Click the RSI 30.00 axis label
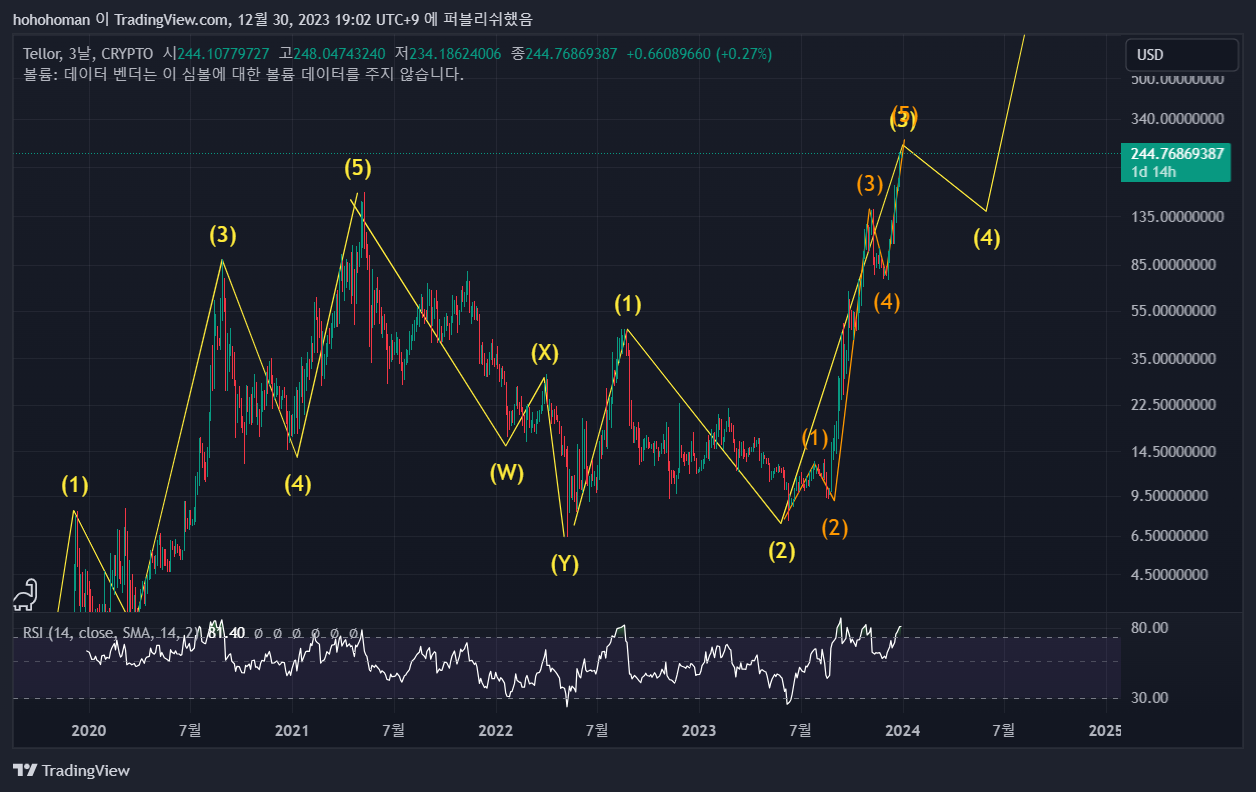This screenshot has height=792, width=1256. [1150, 697]
